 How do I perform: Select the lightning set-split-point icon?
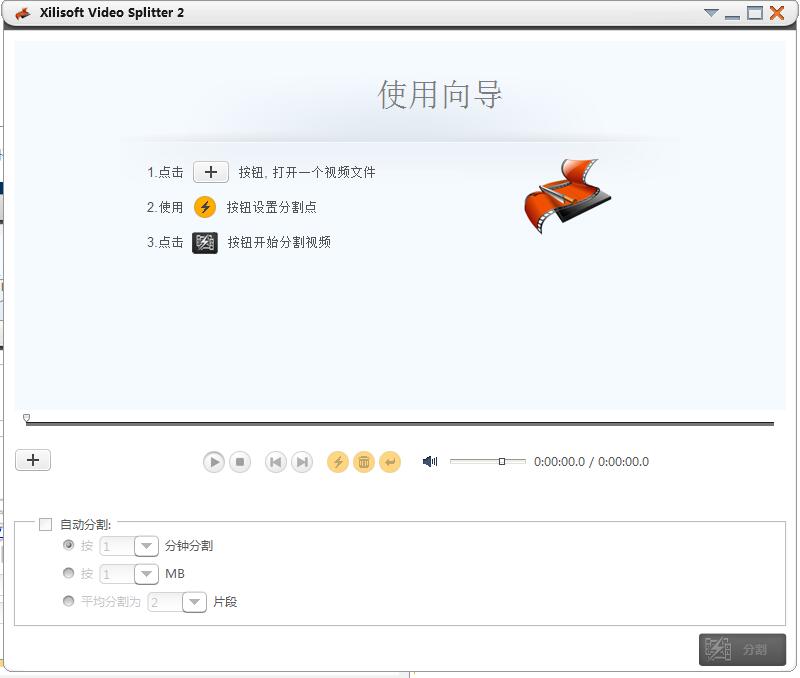click(338, 462)
